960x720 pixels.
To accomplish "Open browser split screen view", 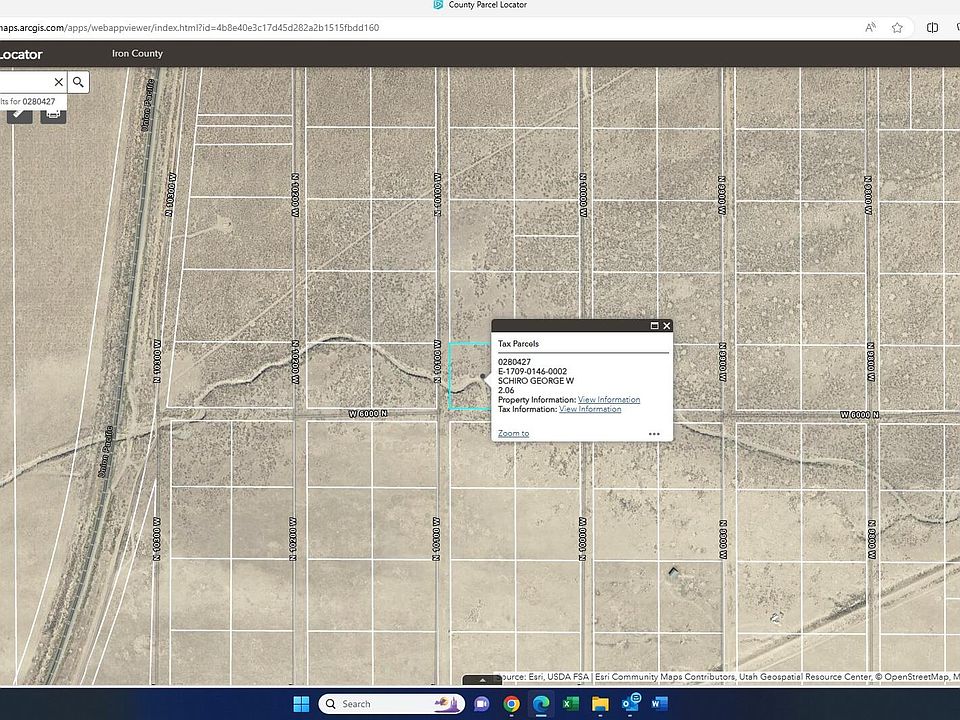I will [x=932, y=28].
